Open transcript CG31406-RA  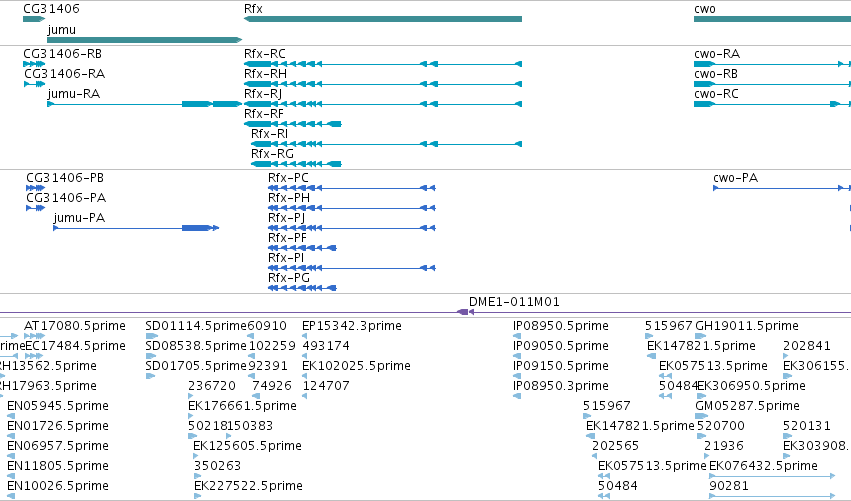click(64, 74)
